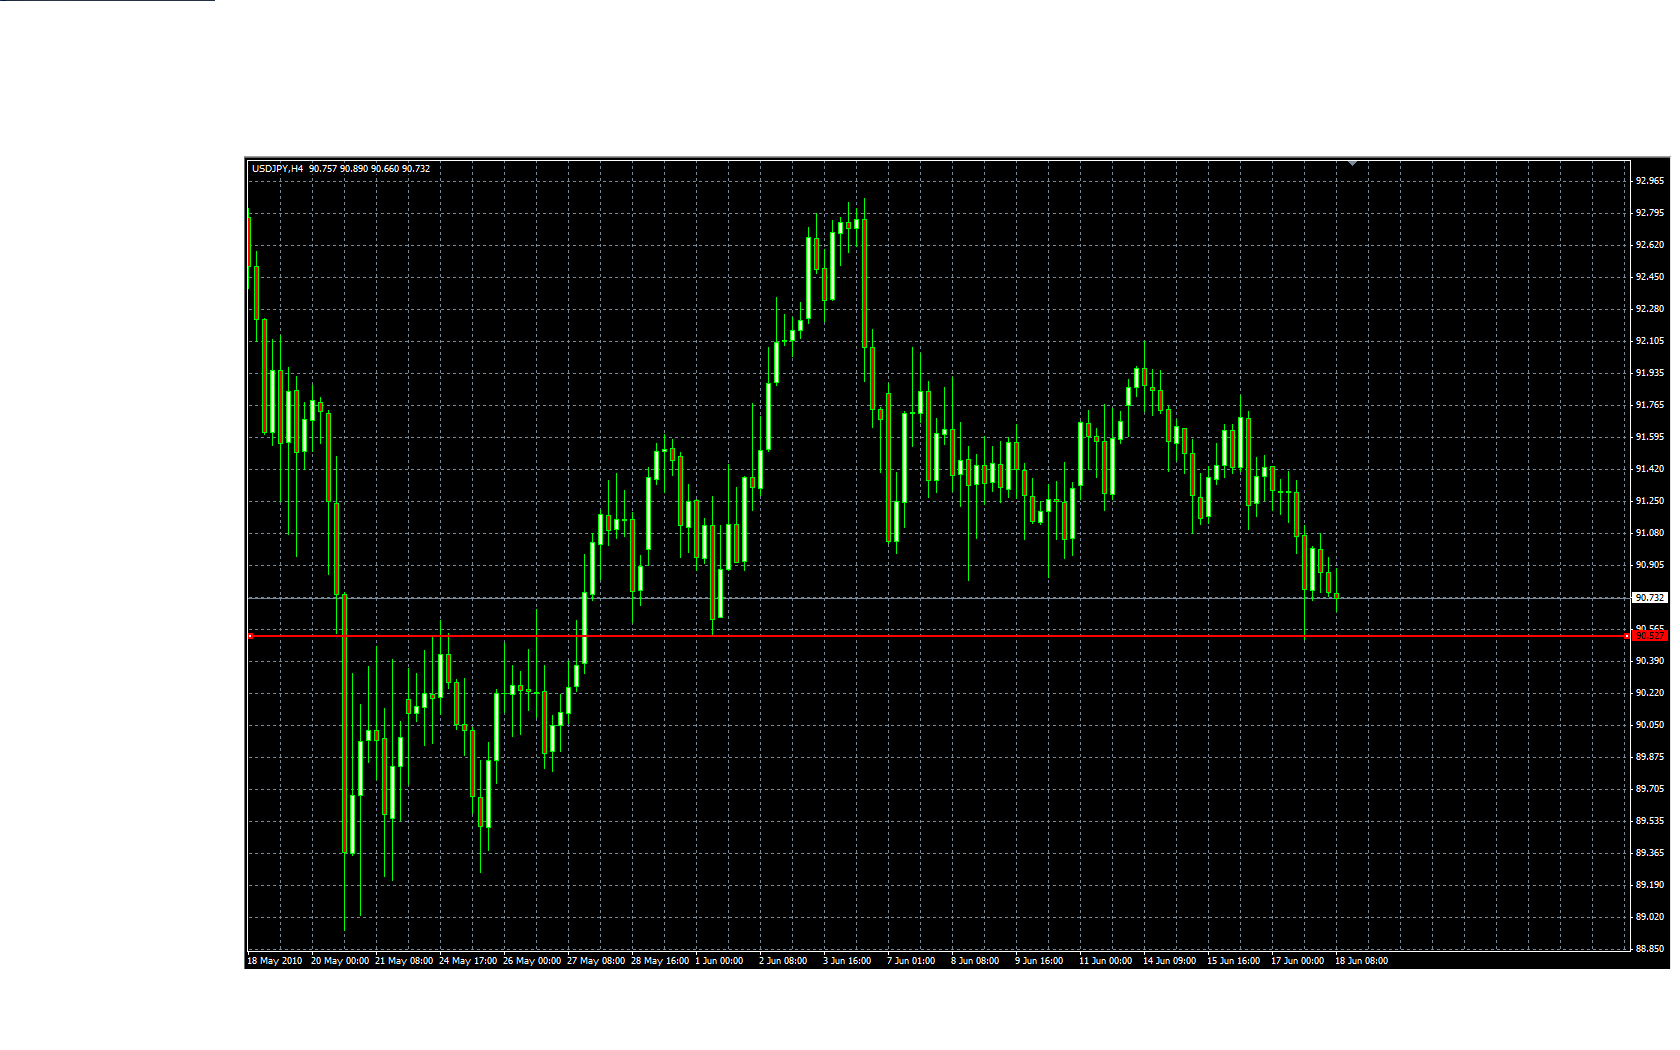This screenshot has height=1050, width=1680.
Task: Click the 1 Jun 00:00 time label
Action: click(x=719, y=961)
